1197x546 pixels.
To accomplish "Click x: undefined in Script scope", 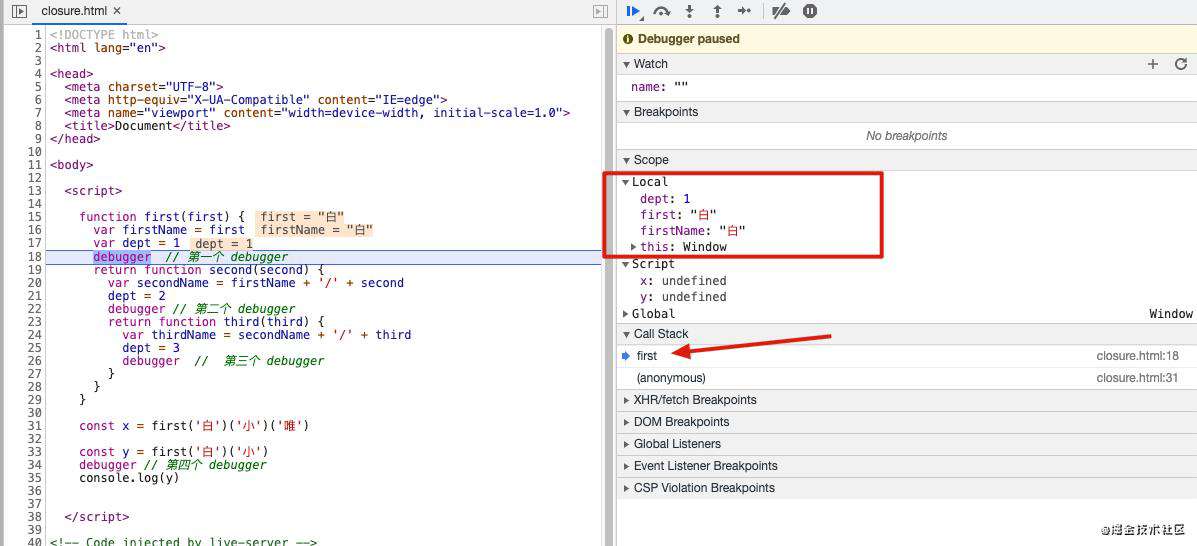I will (683, 281).
